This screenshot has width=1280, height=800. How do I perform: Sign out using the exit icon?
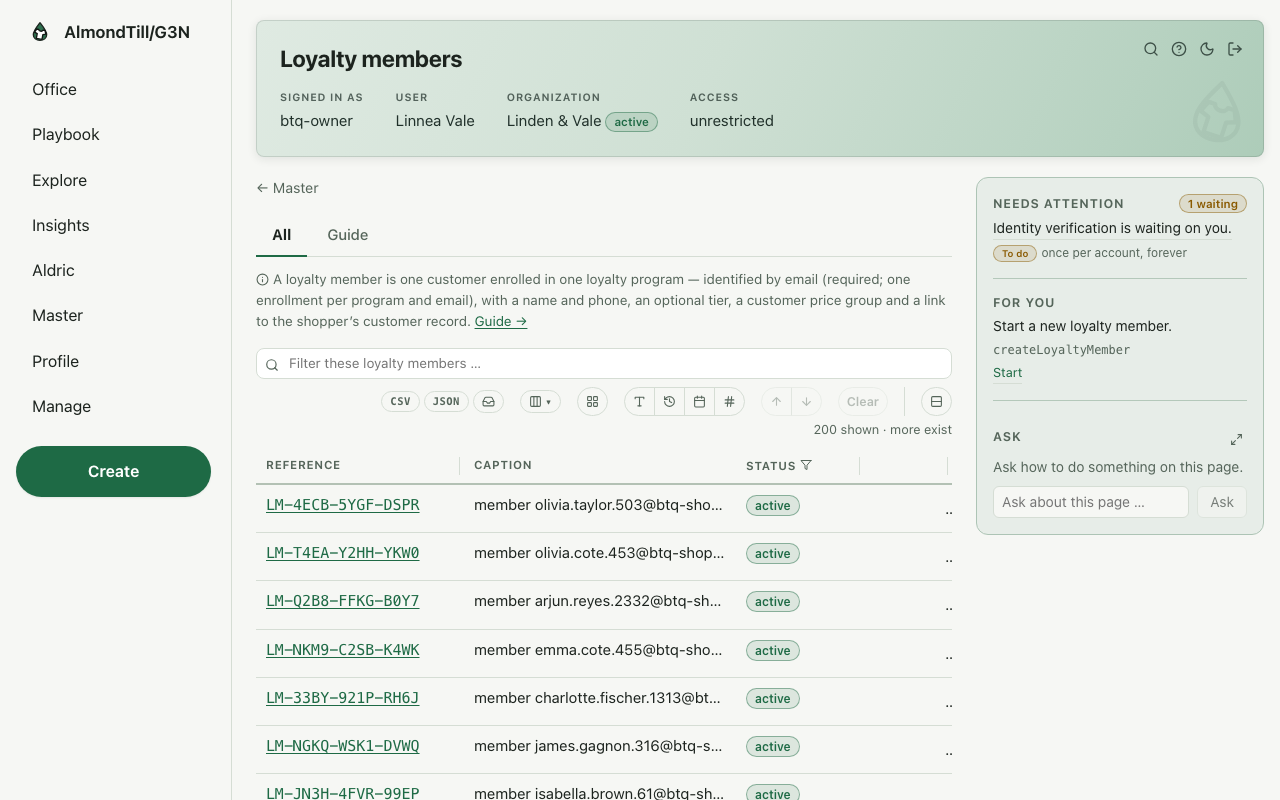click(x=1235, y=49)
